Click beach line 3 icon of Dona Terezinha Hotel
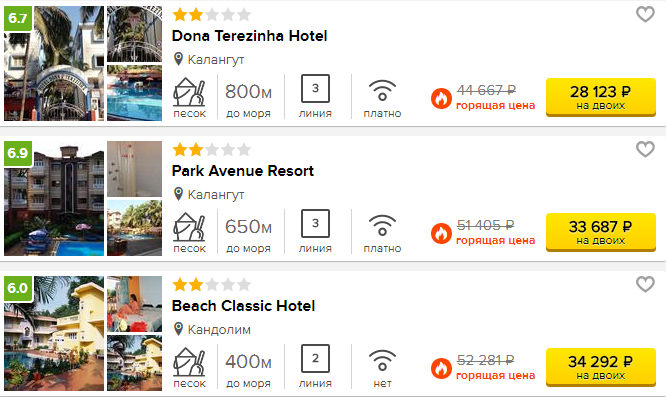 (x=315, y=88)
